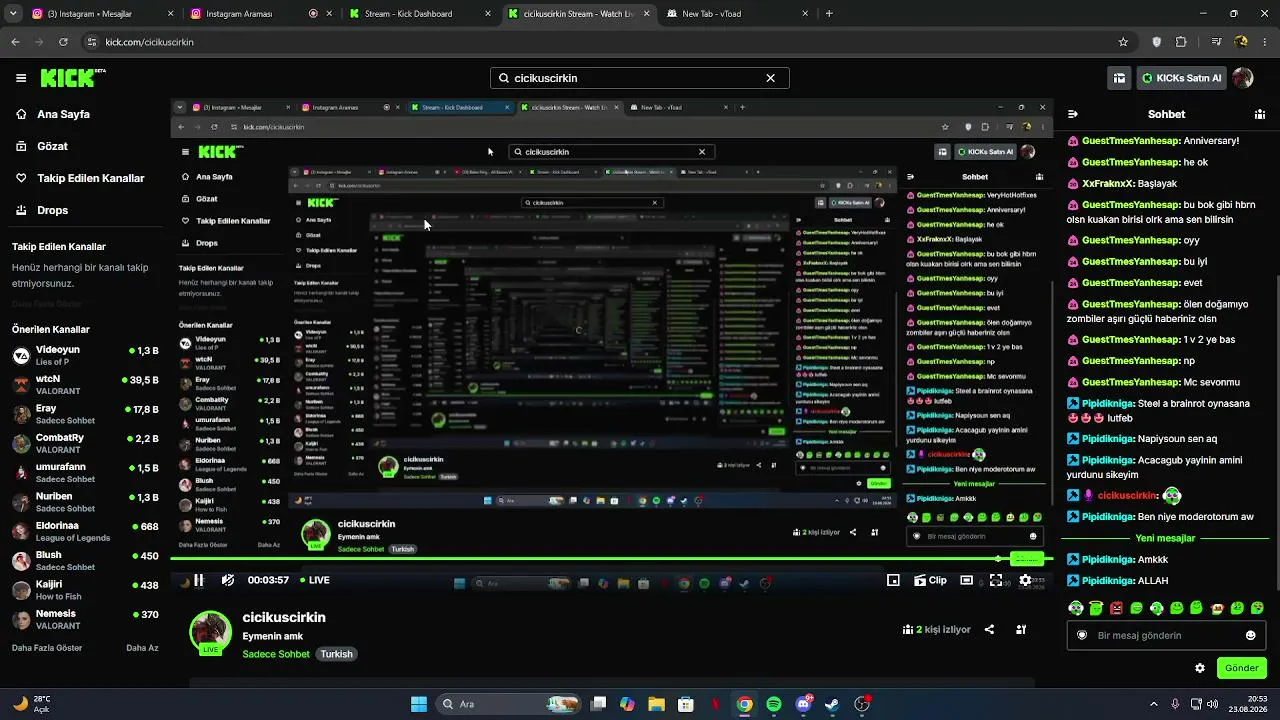Jump to Yeni mesajlar divider in chat
This screenshot has width=1280, height=720.
point(1165,538)
